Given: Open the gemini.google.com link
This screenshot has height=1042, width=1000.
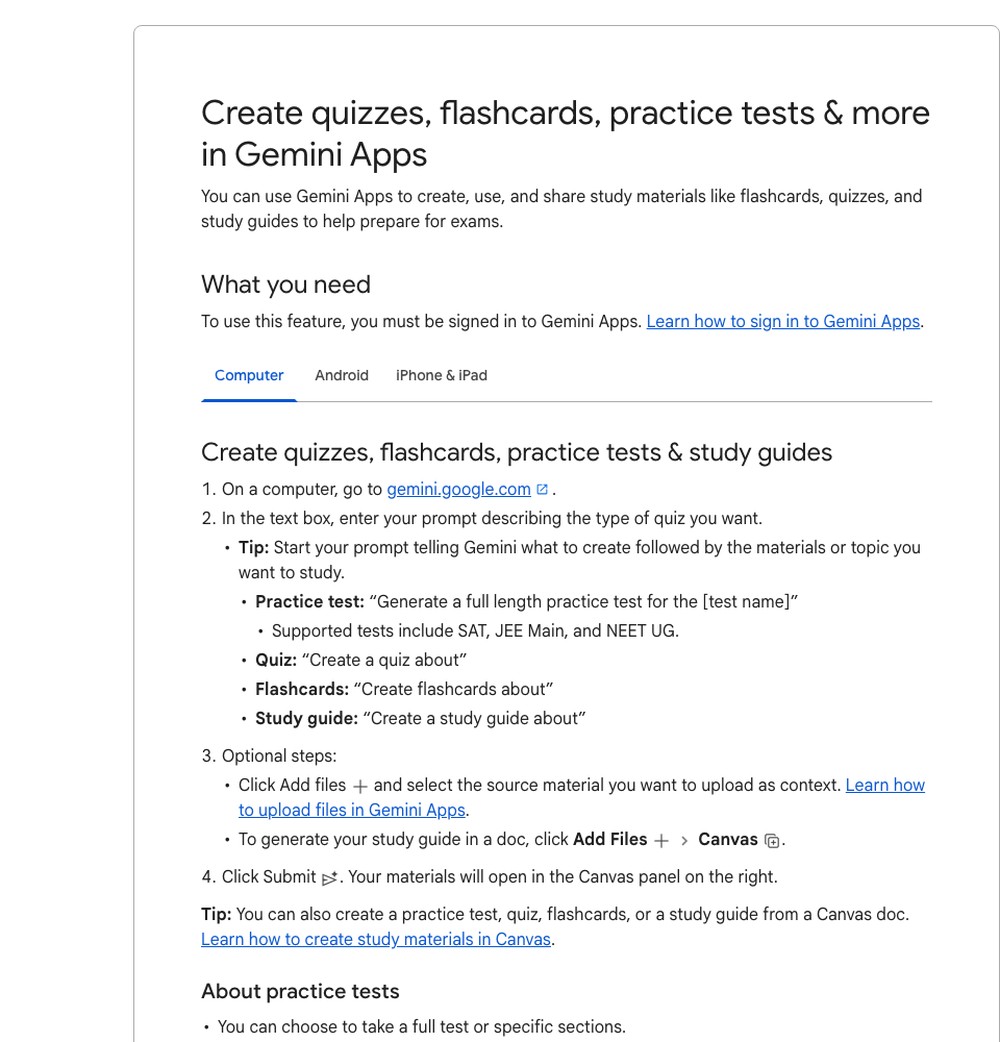Looking at the screenshot, I should [458, 490].
